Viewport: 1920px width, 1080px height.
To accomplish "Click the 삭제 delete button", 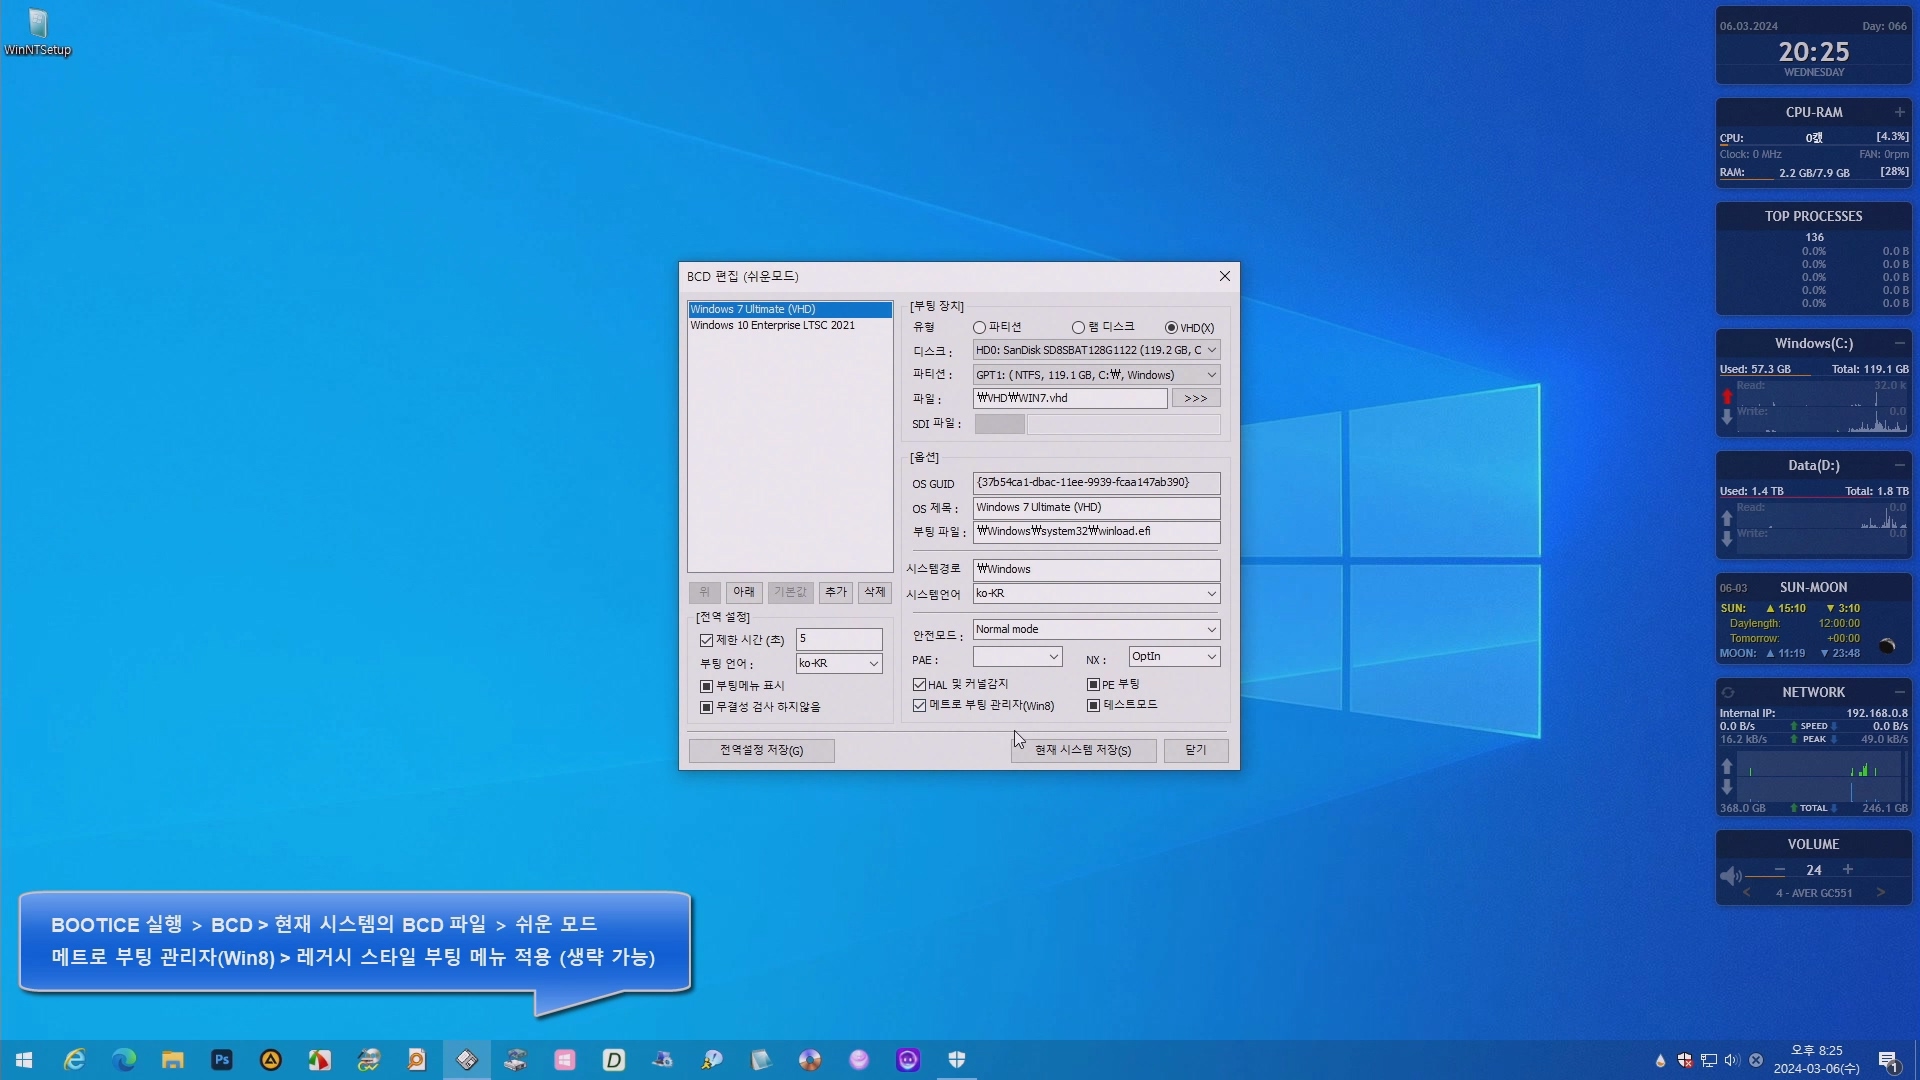I will [x=875, y=592].
